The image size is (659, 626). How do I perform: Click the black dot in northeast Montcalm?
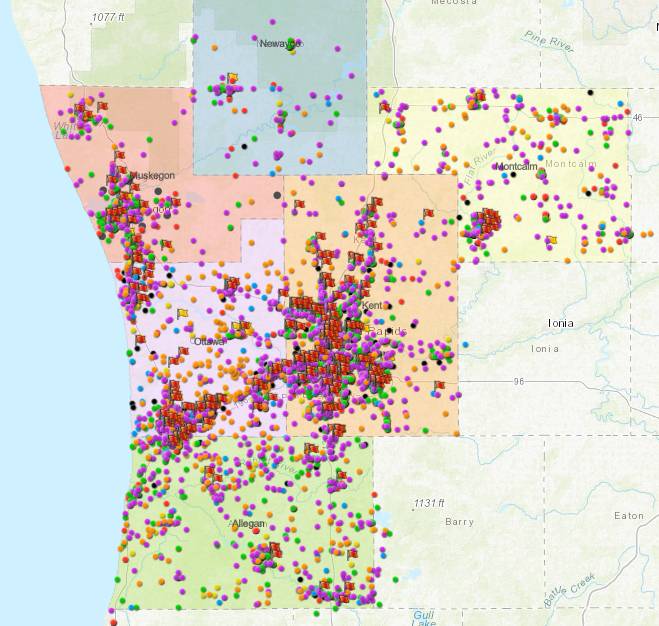590,93
